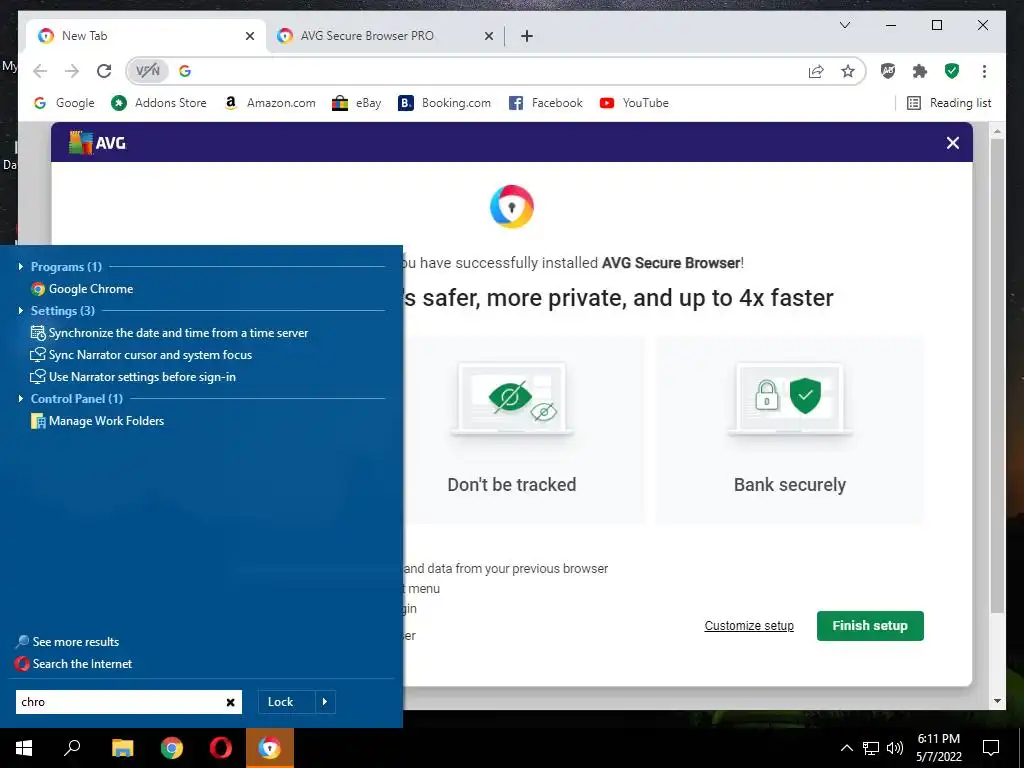This screenshot has height=768, width=1024.
Task: Switch to AVG Secure Browser PRO tab
Action: pos(384,36)
